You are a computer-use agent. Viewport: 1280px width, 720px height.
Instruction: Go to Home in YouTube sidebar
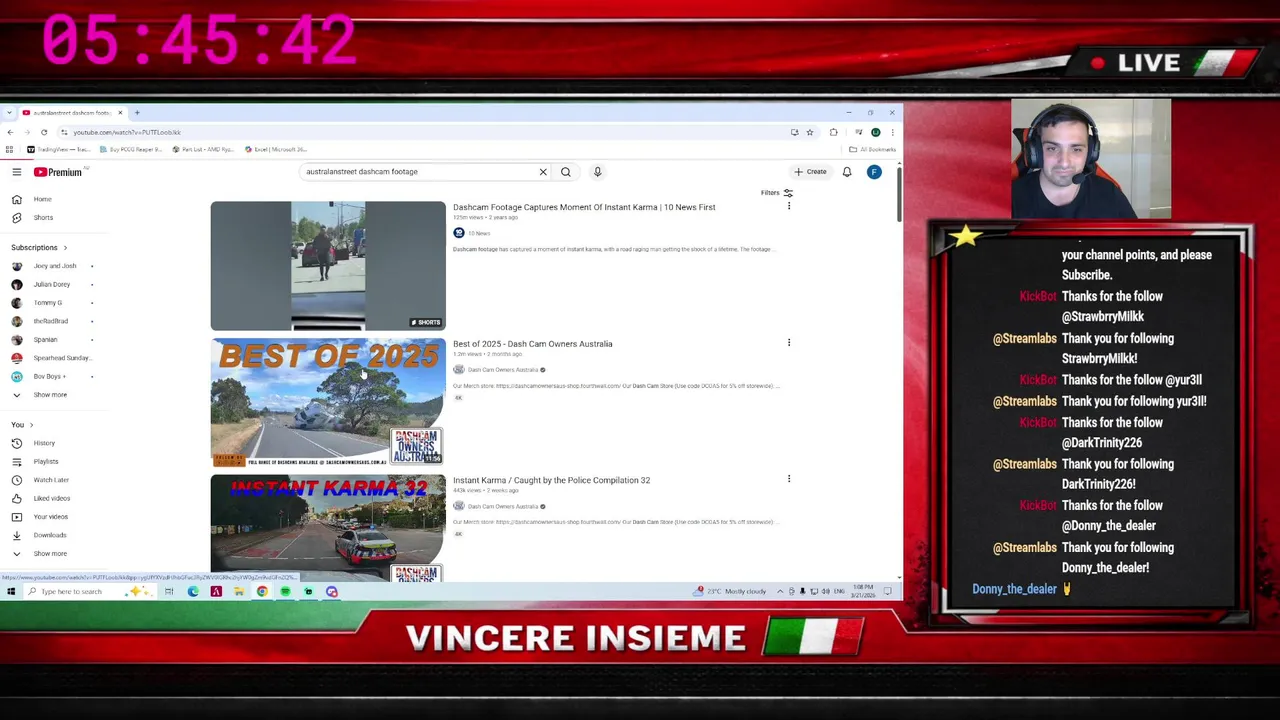(32, 199)
